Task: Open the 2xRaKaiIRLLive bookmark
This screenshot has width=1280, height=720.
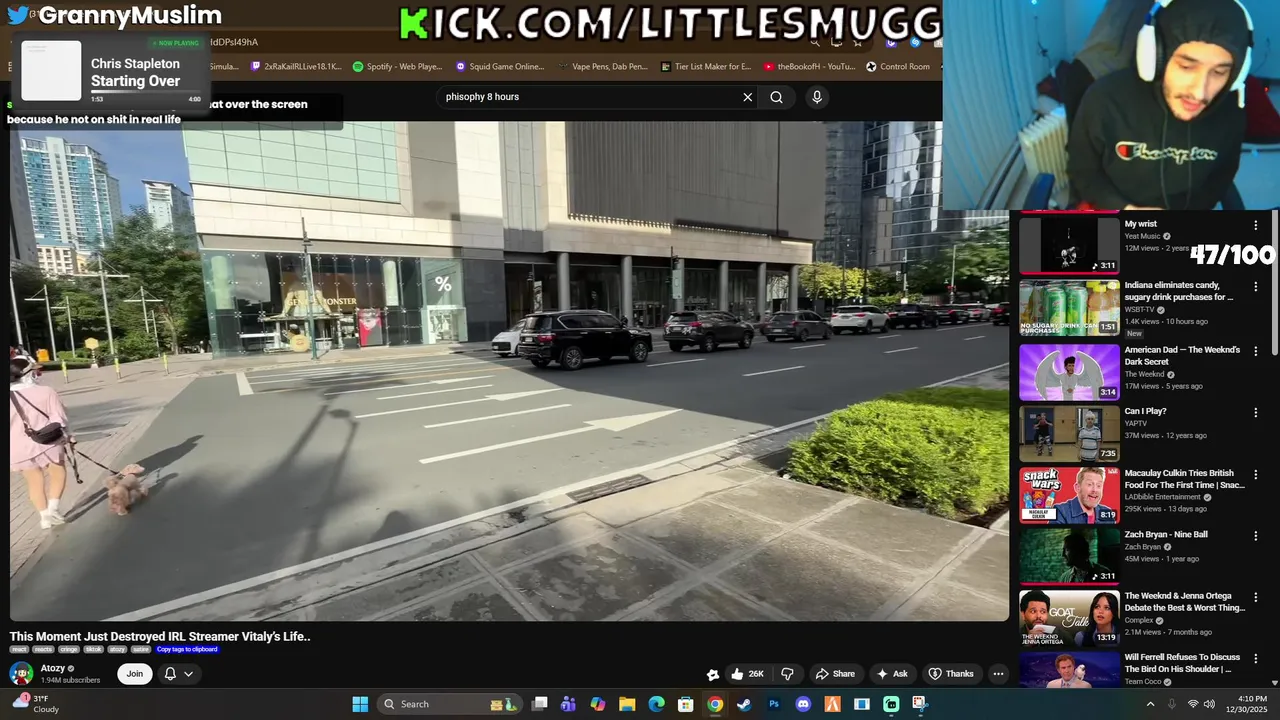Action: (296, 67)
